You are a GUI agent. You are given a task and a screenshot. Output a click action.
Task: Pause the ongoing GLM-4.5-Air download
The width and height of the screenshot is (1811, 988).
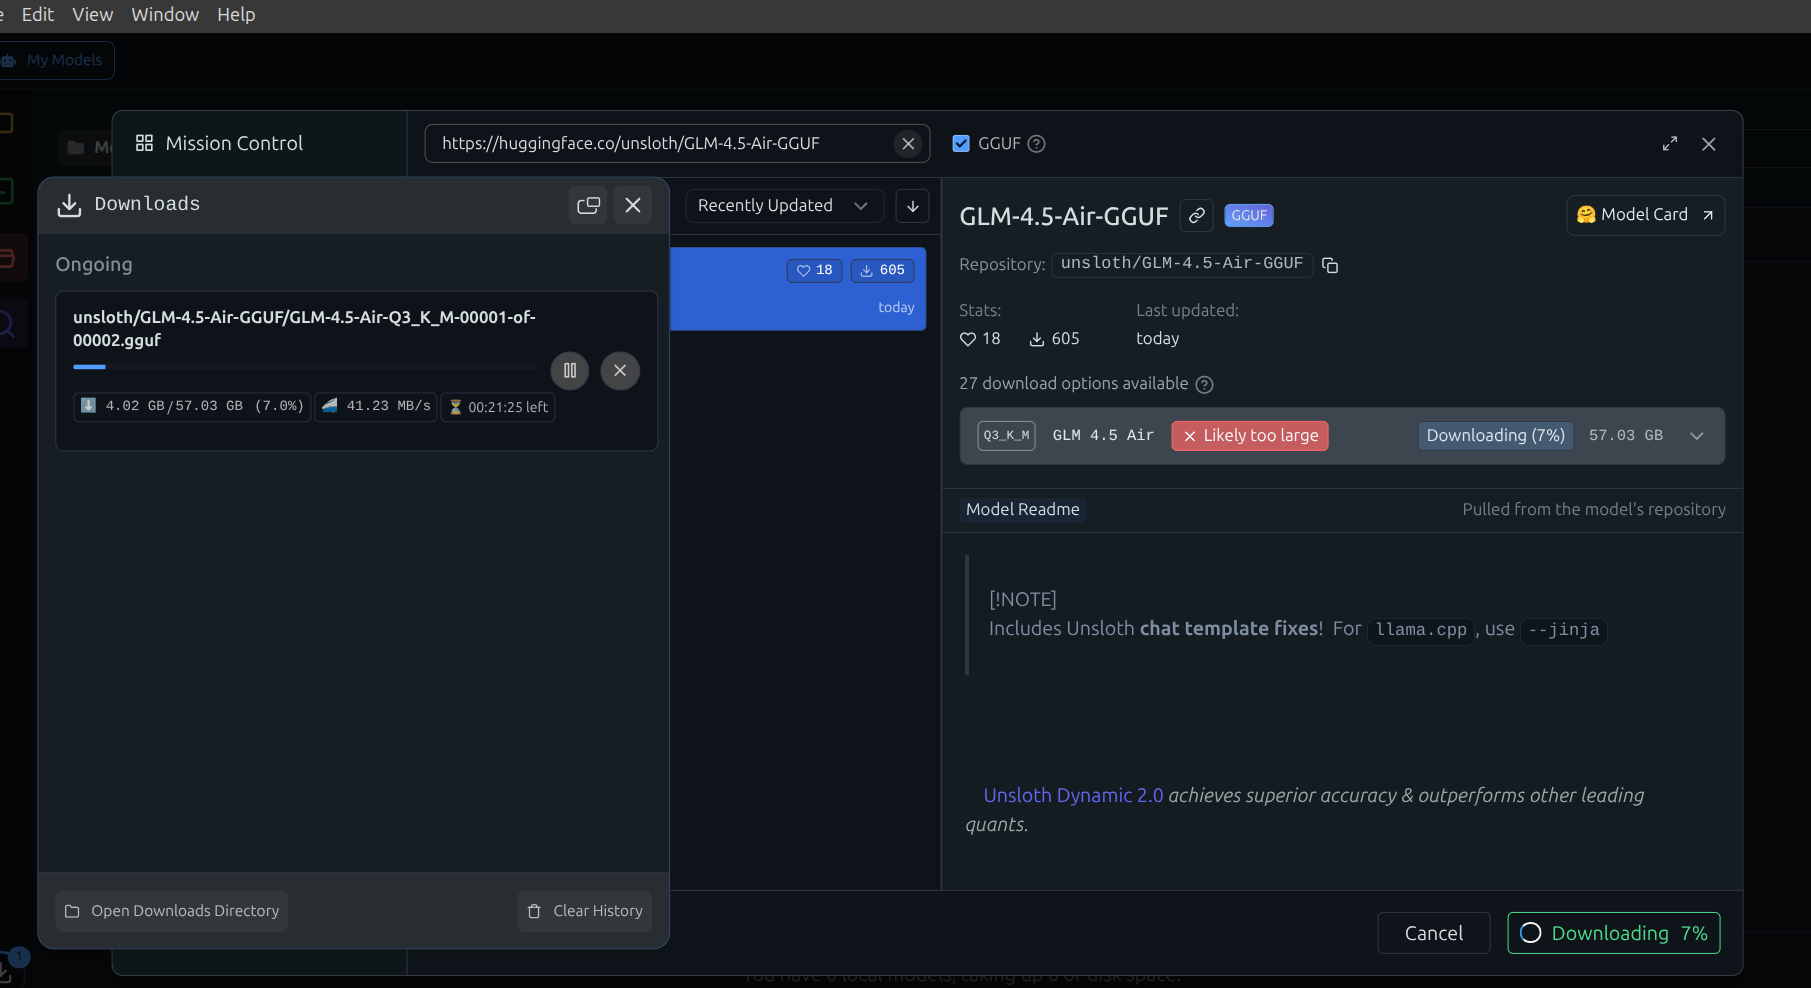point(570,371)
